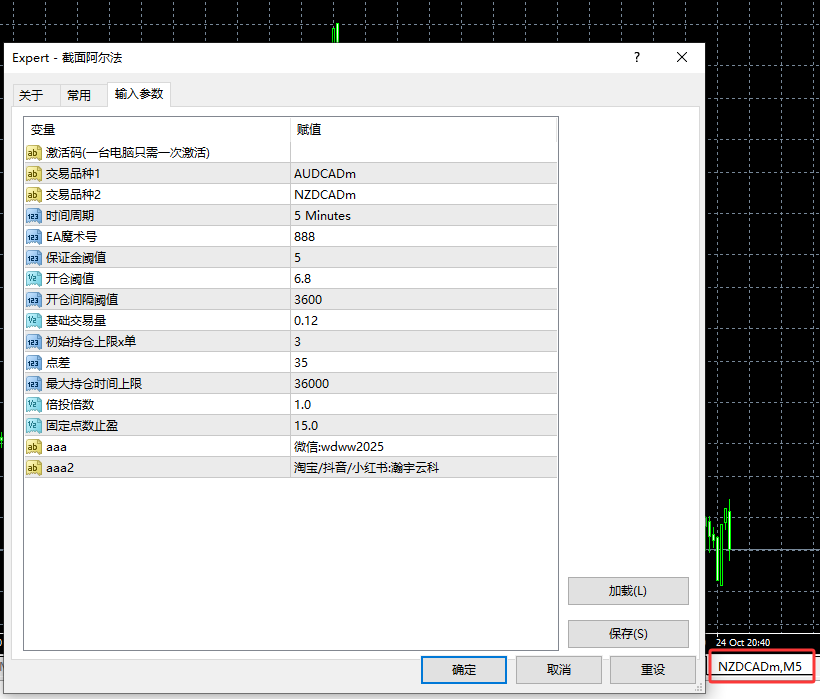
Task: Select the 输入参数 tab
Action: (139, 95)
